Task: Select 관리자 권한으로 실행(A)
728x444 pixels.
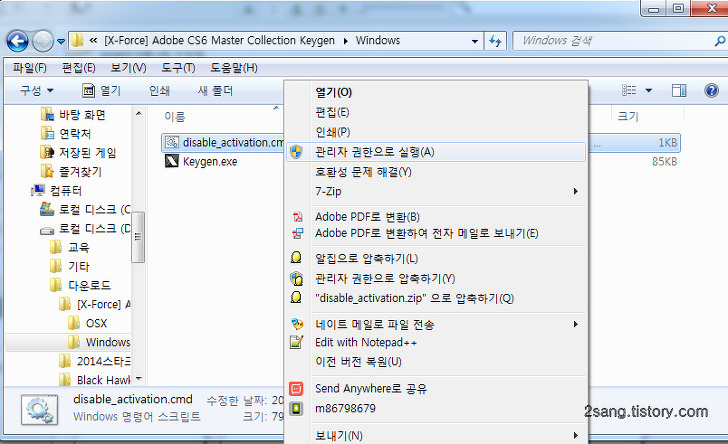Action: pos(436,152)
